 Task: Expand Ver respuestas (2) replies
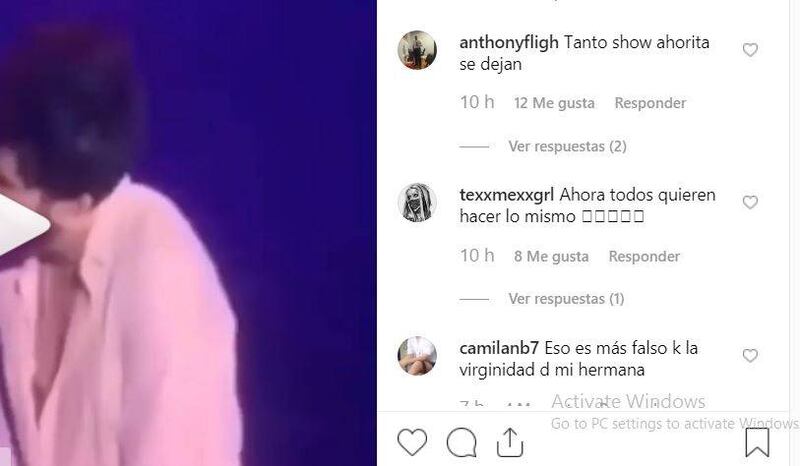tap(567, 146)
